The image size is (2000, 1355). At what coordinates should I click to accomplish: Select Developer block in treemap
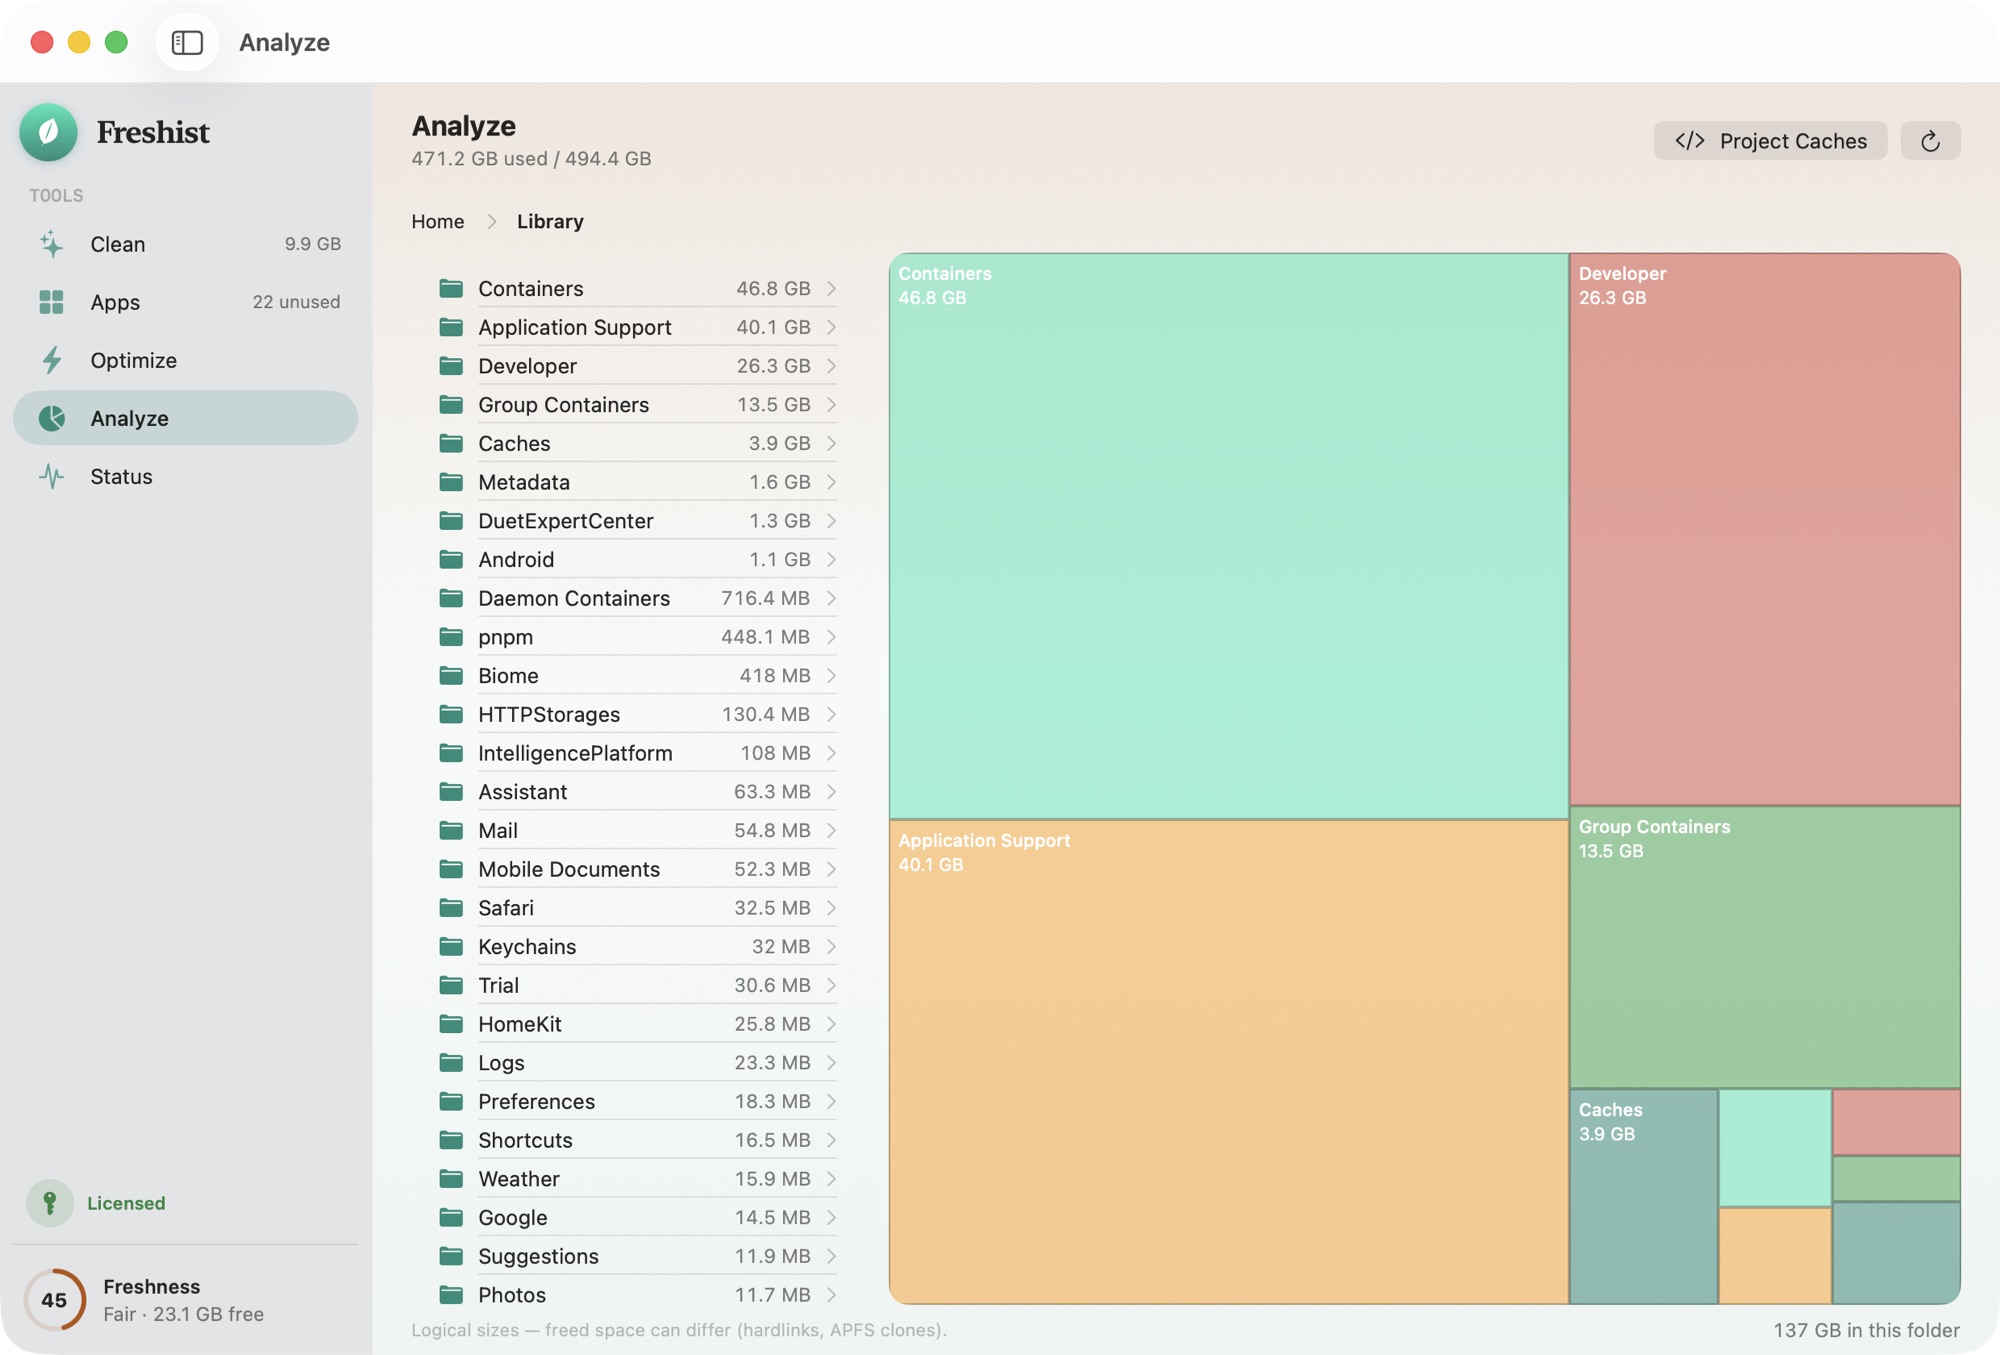1765,529
